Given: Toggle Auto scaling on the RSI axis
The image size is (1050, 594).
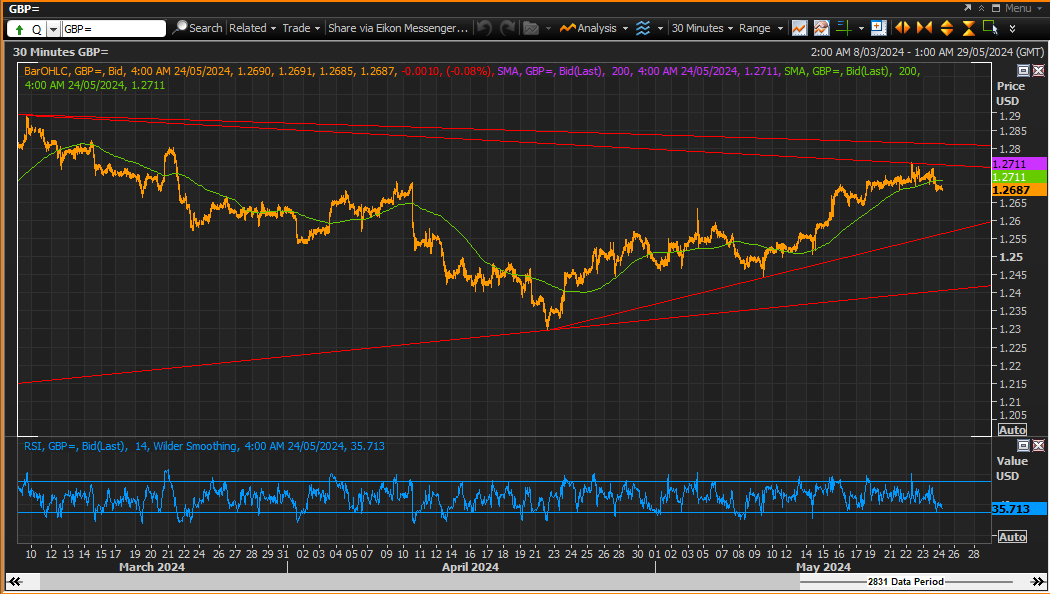Looking at the screenshot, I should point(1012,537).
